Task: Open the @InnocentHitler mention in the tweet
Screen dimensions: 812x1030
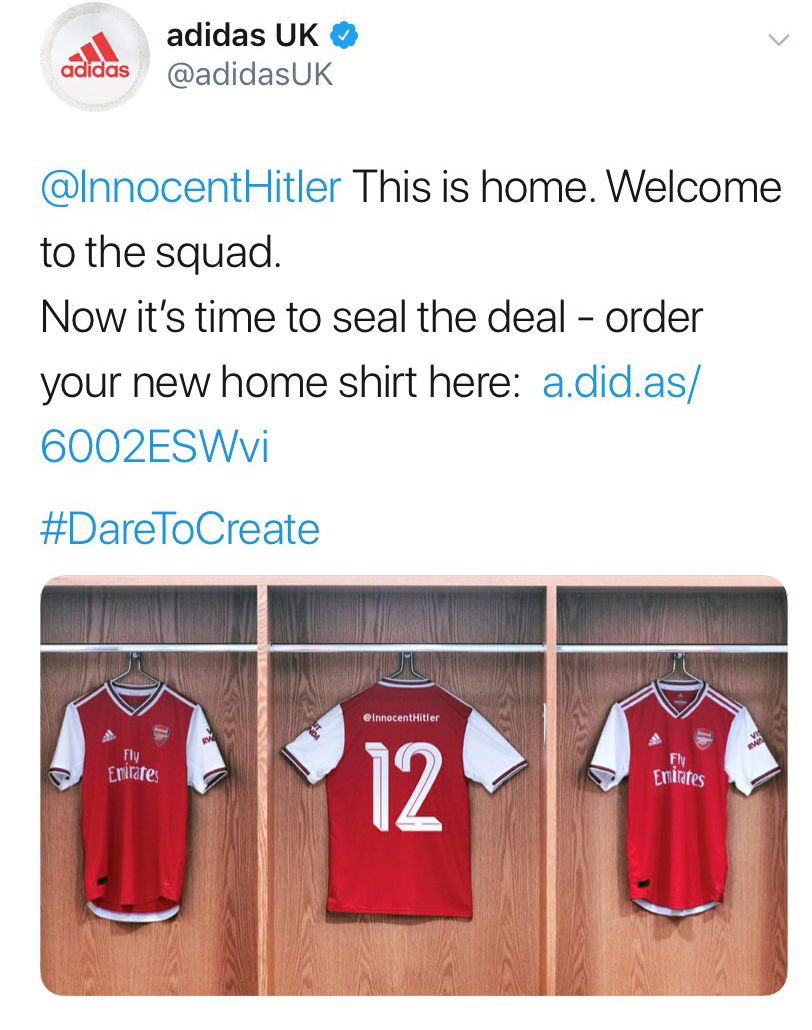Action: (x=191, y=187)
